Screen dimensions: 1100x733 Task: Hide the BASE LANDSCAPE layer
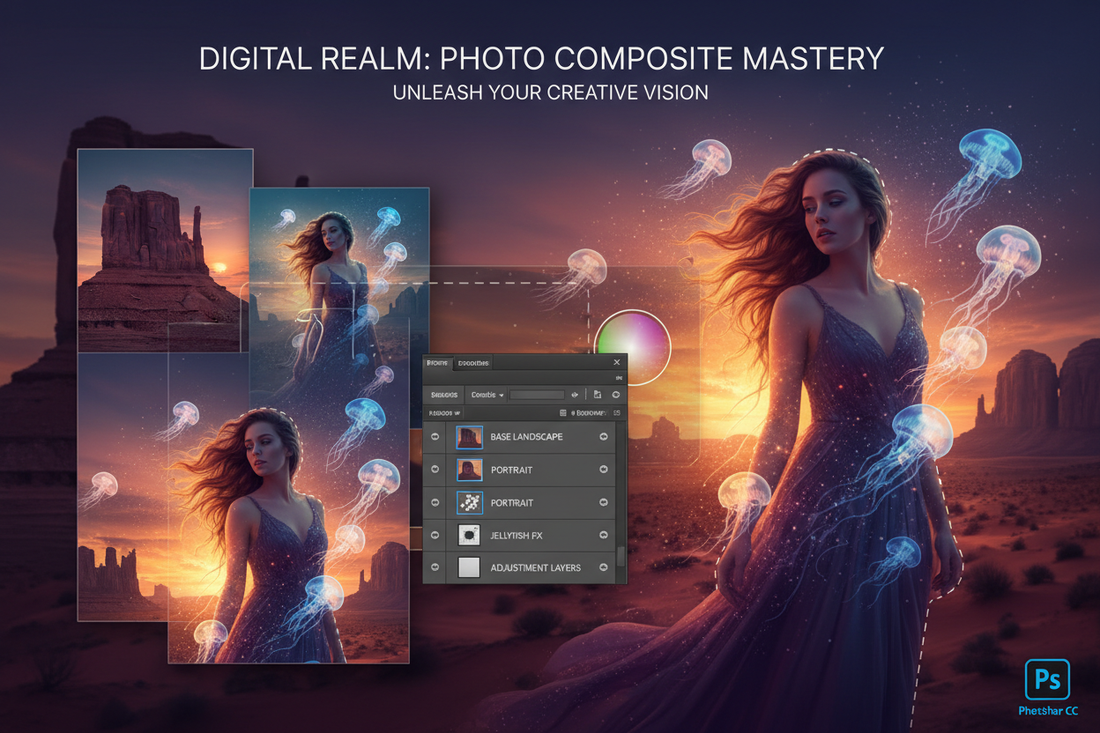(434, 436)
